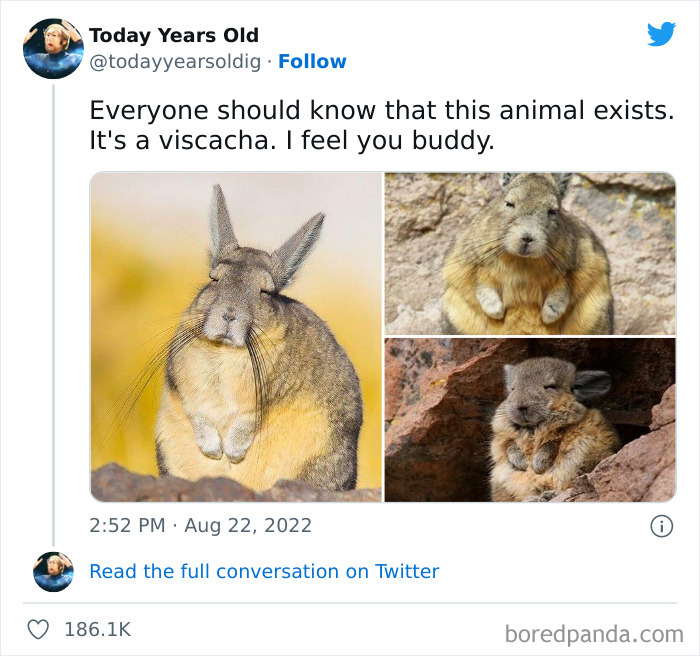The image size is (700, 656).
Task: Click the Aug 22, 2022 date text
Action: click(248, 526)
